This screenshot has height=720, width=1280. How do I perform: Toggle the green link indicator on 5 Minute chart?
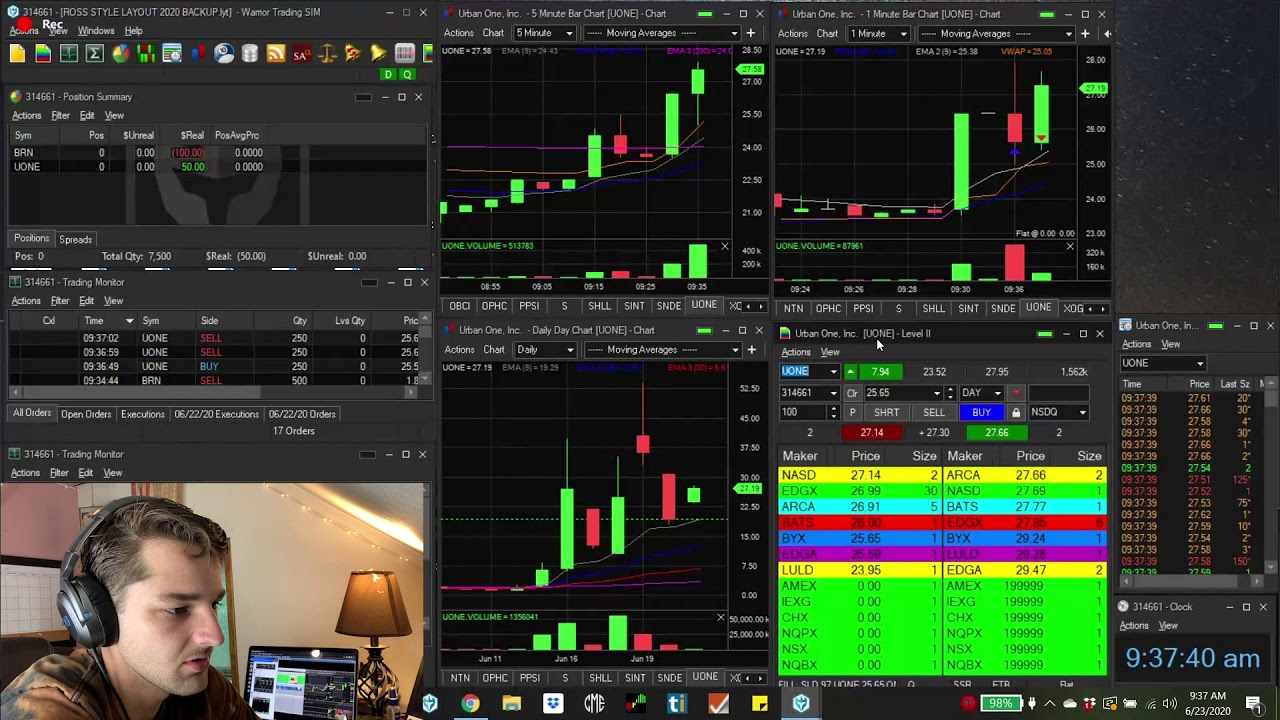pos(705,14)
